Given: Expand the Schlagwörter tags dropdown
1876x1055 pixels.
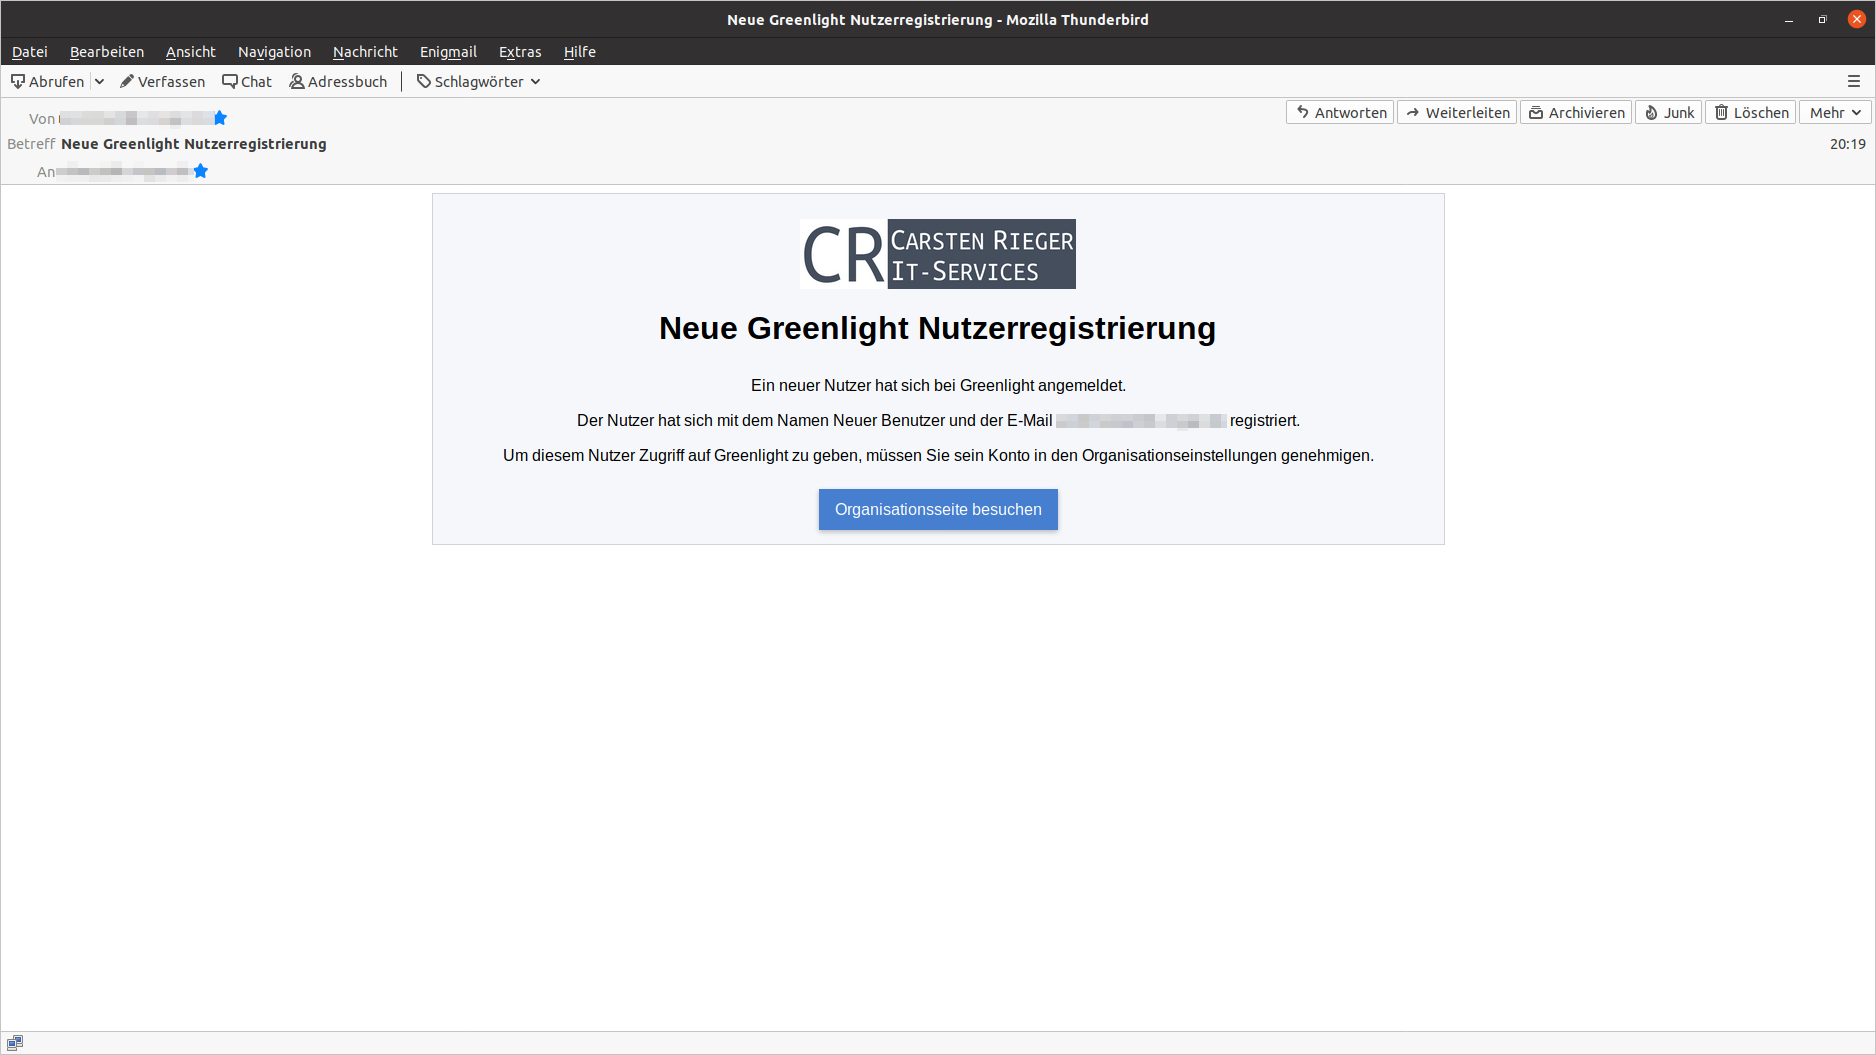Looking at the screenshot, I should 479,82.
